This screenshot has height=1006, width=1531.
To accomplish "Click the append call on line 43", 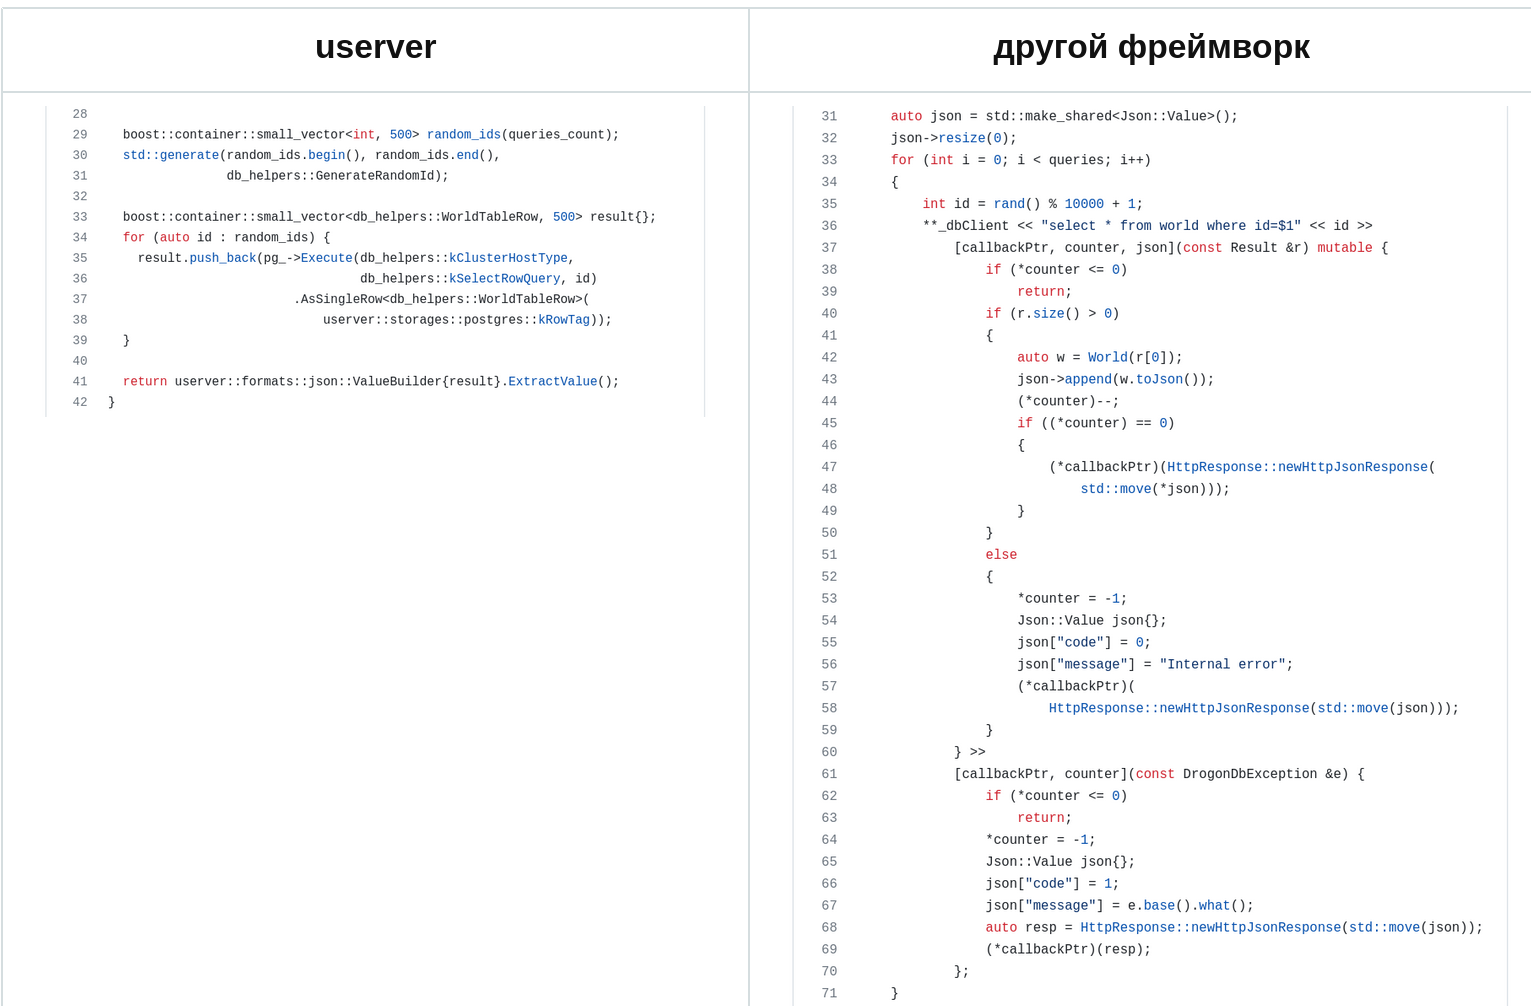I will pos(1090,379).
